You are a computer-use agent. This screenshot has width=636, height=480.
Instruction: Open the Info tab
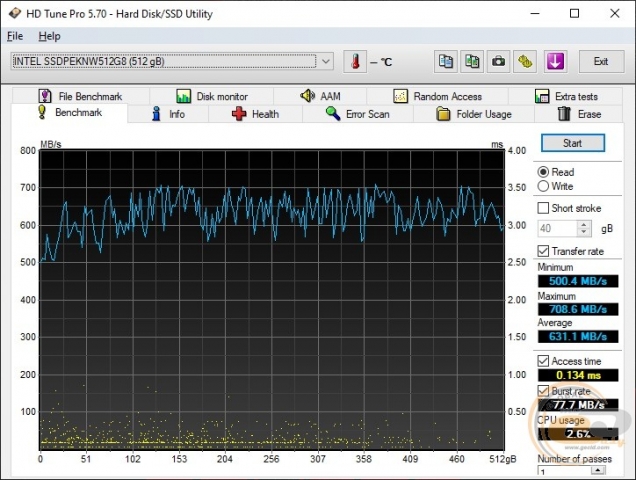click(x=168, y=114)
